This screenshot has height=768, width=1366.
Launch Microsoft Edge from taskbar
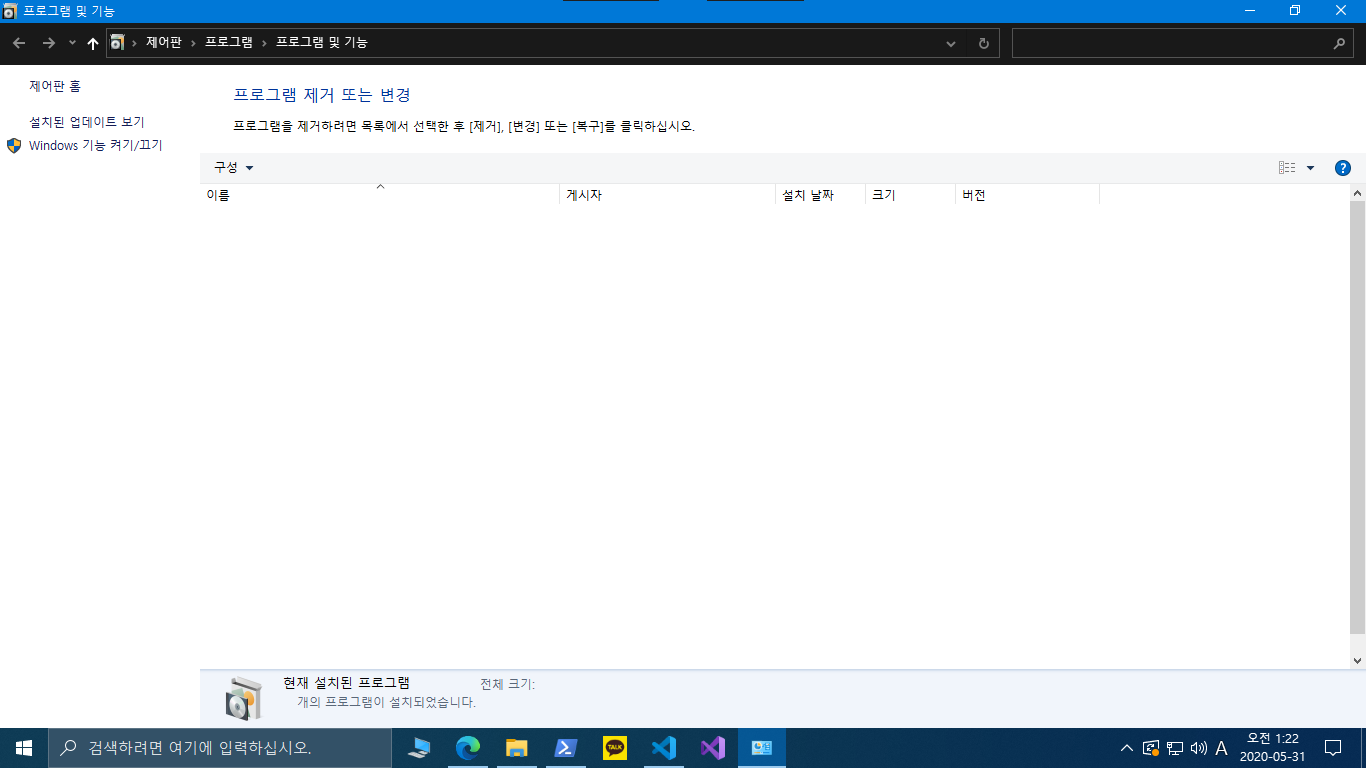click(x=467, y=748)
